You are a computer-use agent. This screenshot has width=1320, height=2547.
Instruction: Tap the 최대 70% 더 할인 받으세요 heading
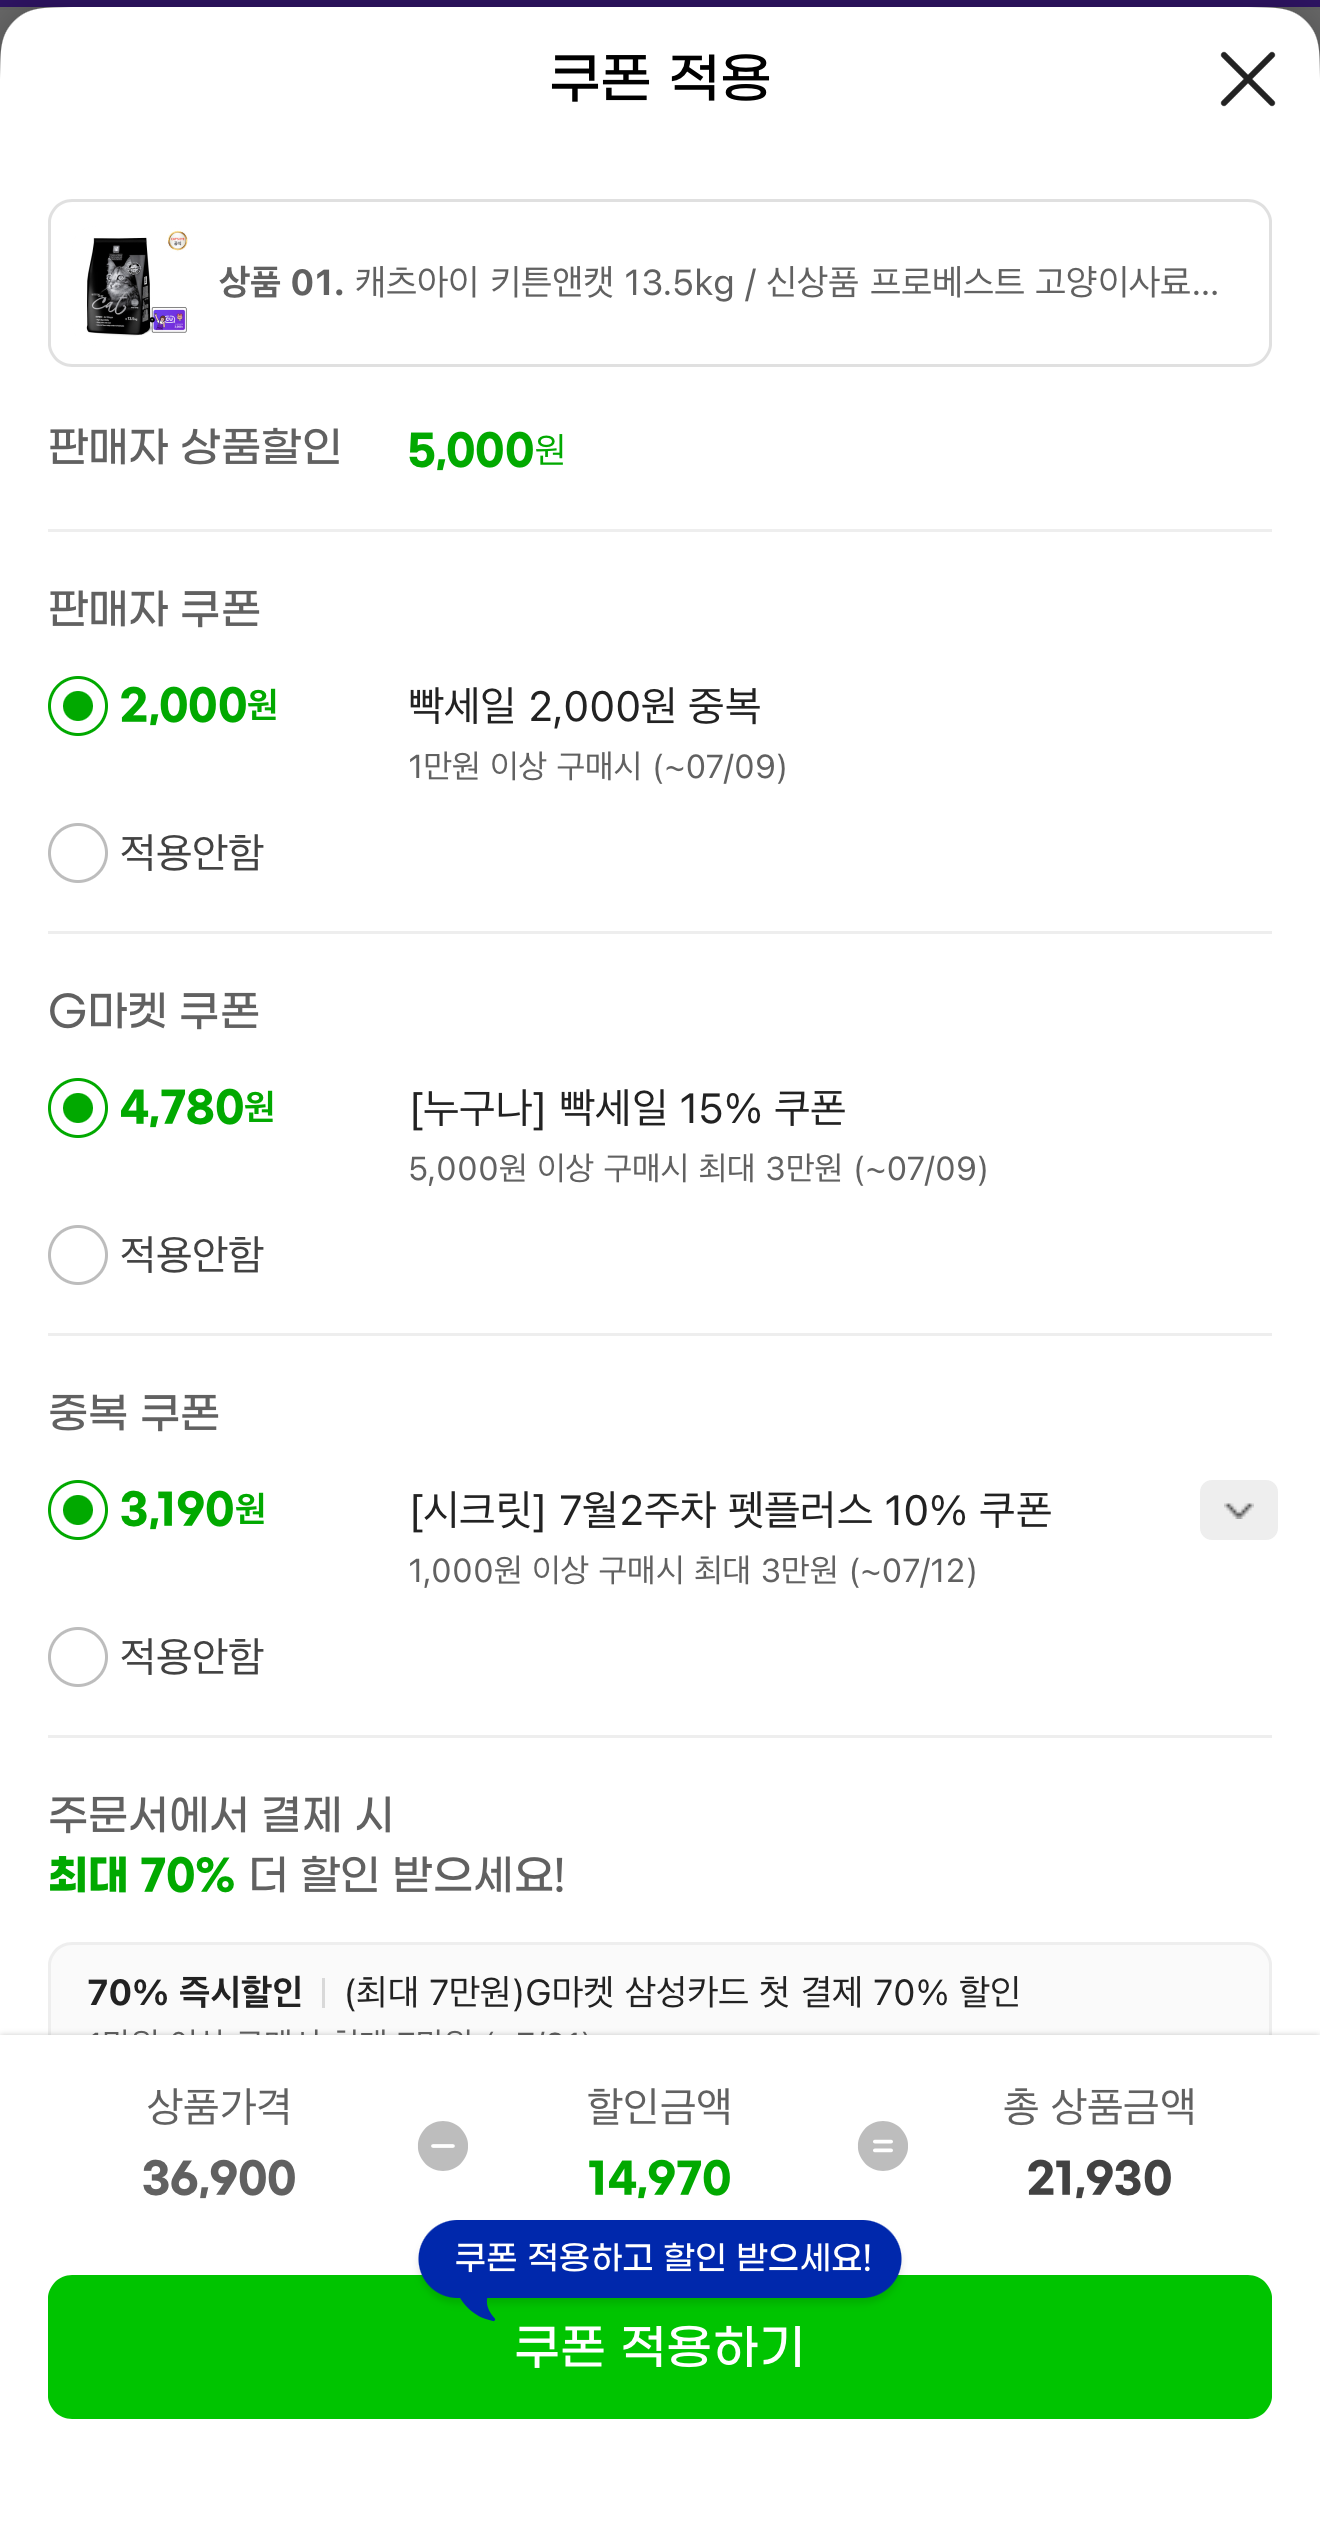click(x=307, y=1874)
